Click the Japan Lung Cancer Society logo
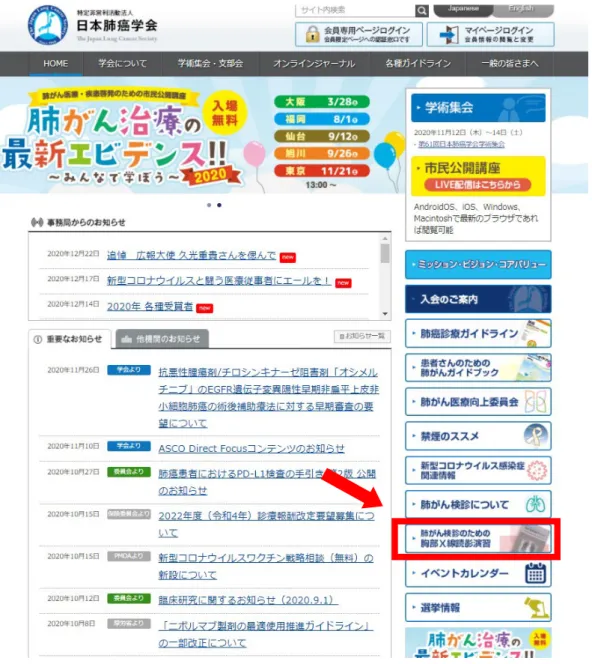The height and width of the screenshot is (664, 592). click(x=48, y=25)
